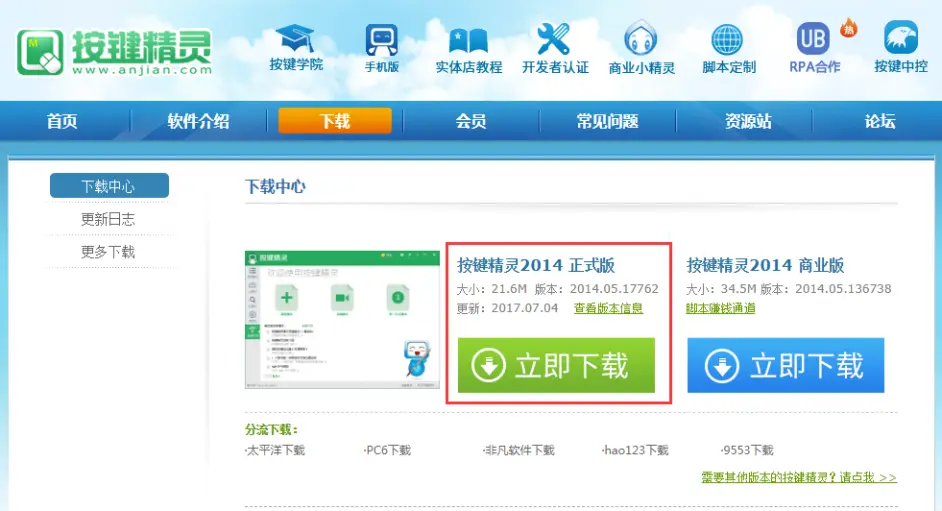
Task: Open the 查看版本信息 link
Action: click(608, 308)
